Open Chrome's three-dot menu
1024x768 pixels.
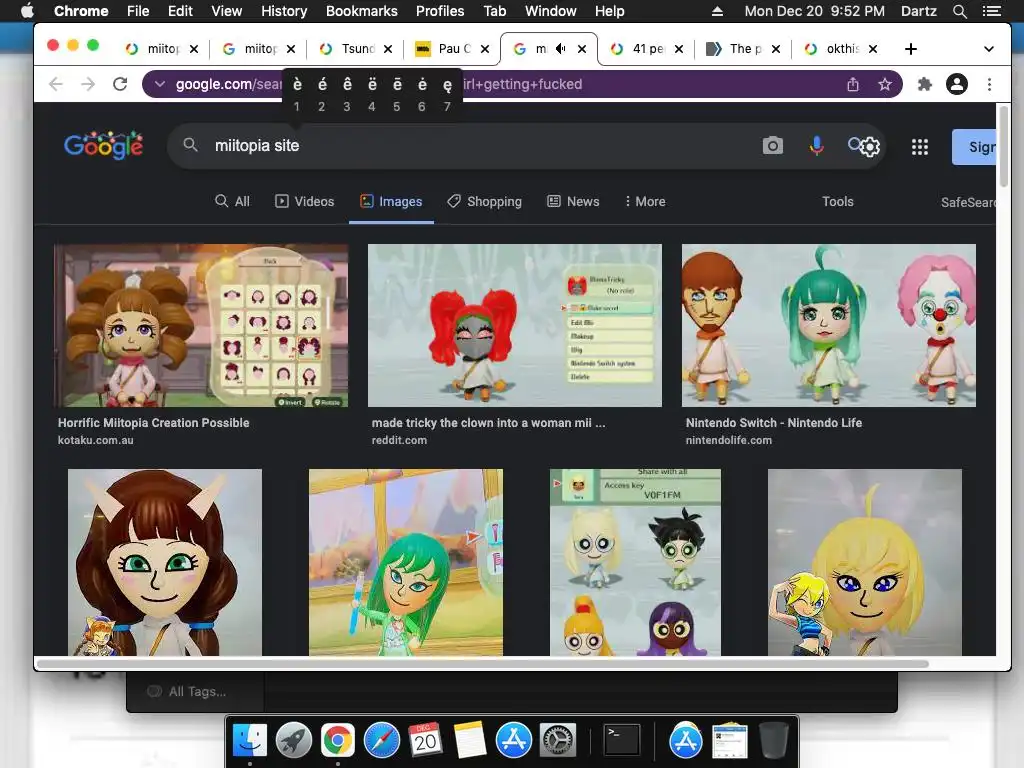989,84
